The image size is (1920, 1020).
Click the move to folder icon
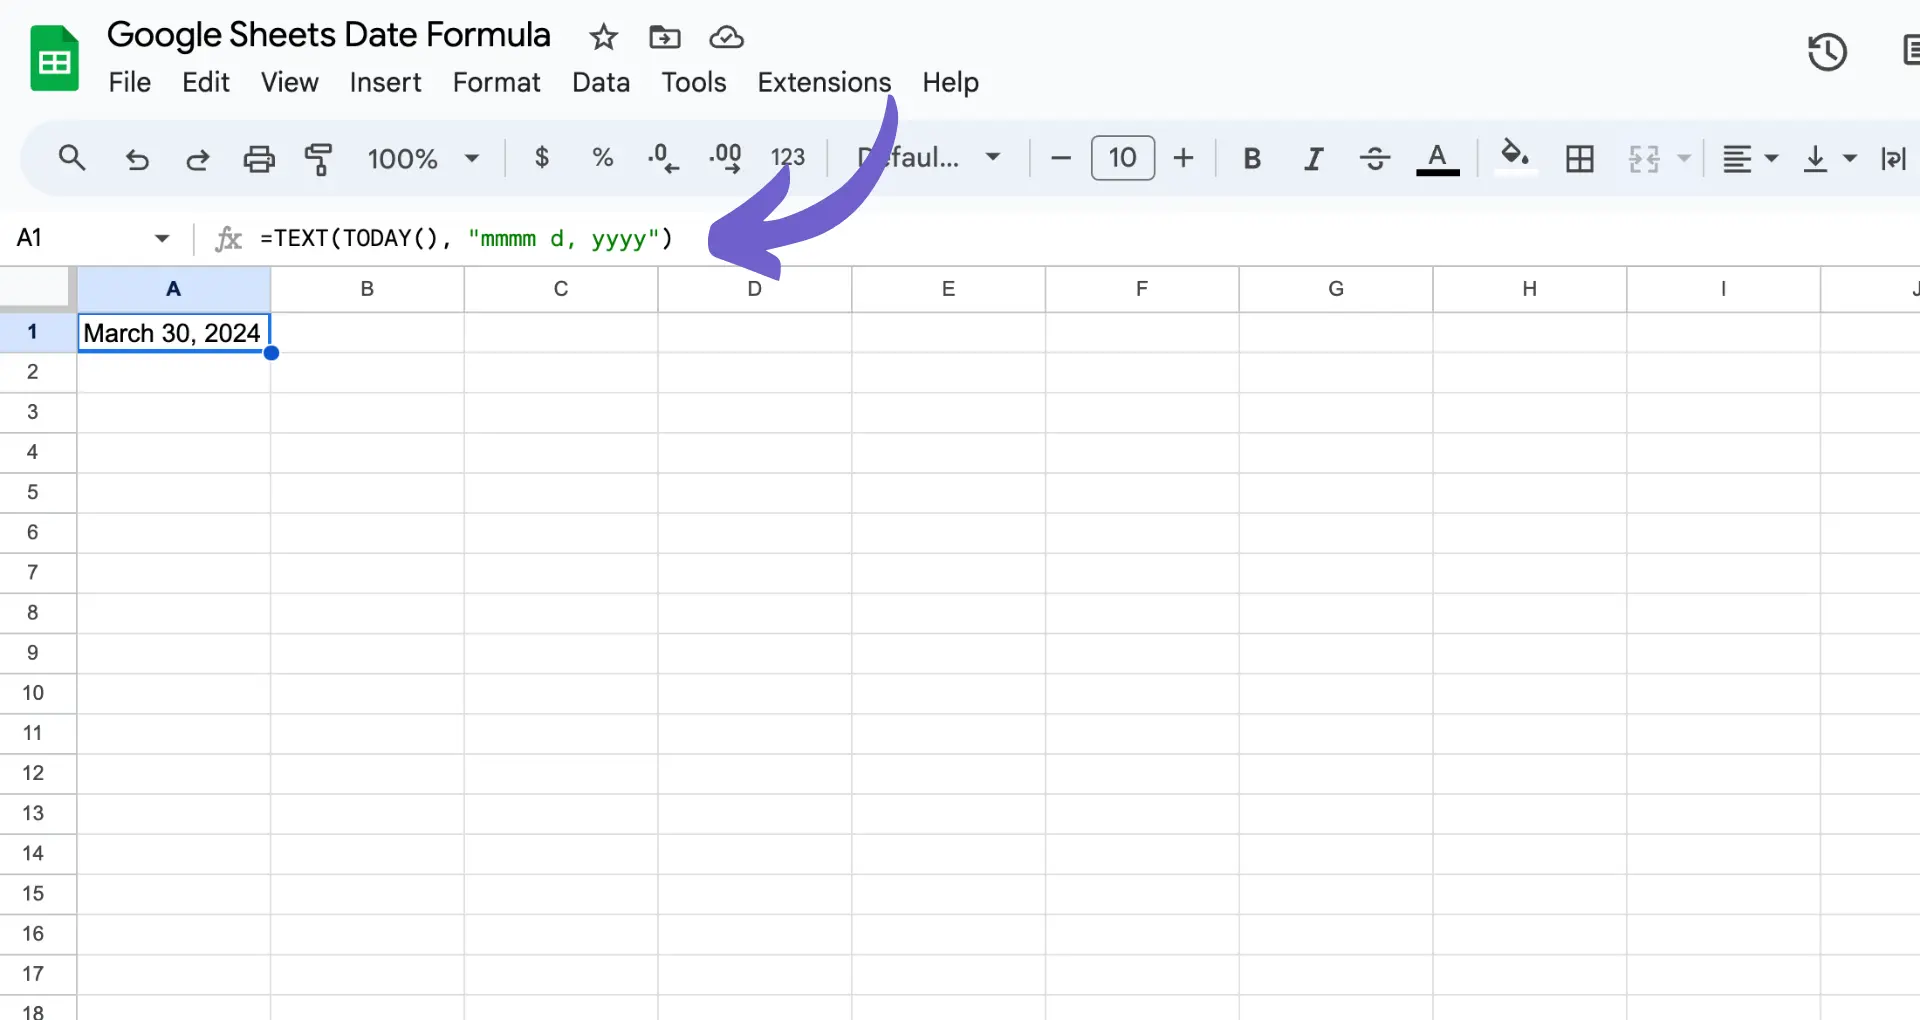(664, 37)
